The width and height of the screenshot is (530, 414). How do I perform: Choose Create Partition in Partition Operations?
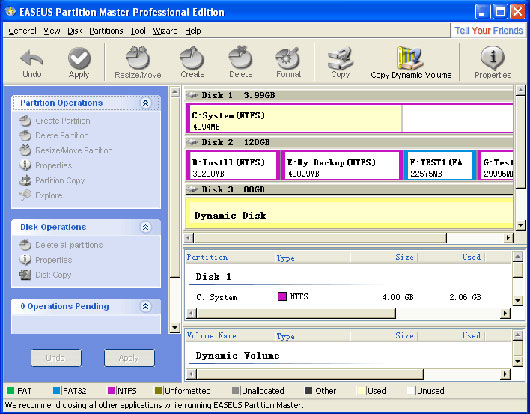55,121
